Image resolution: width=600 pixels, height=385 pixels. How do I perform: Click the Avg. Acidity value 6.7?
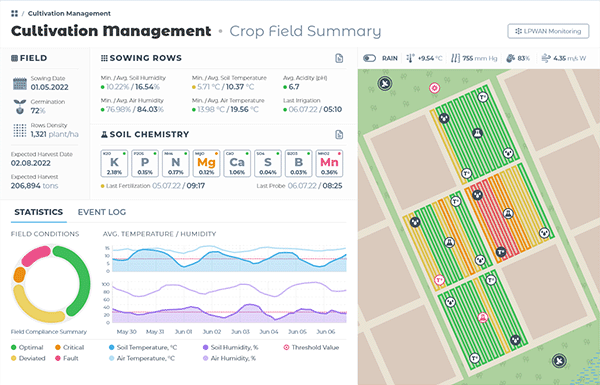click(294, 87)
